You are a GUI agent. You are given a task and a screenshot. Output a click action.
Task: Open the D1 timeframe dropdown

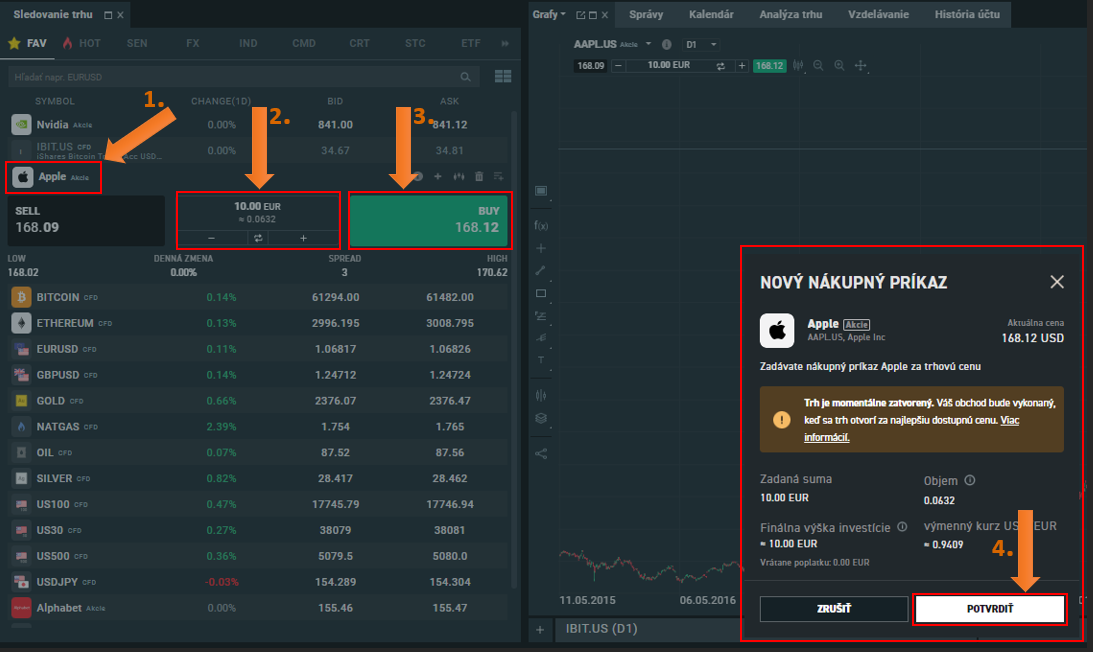coord(702,45)
